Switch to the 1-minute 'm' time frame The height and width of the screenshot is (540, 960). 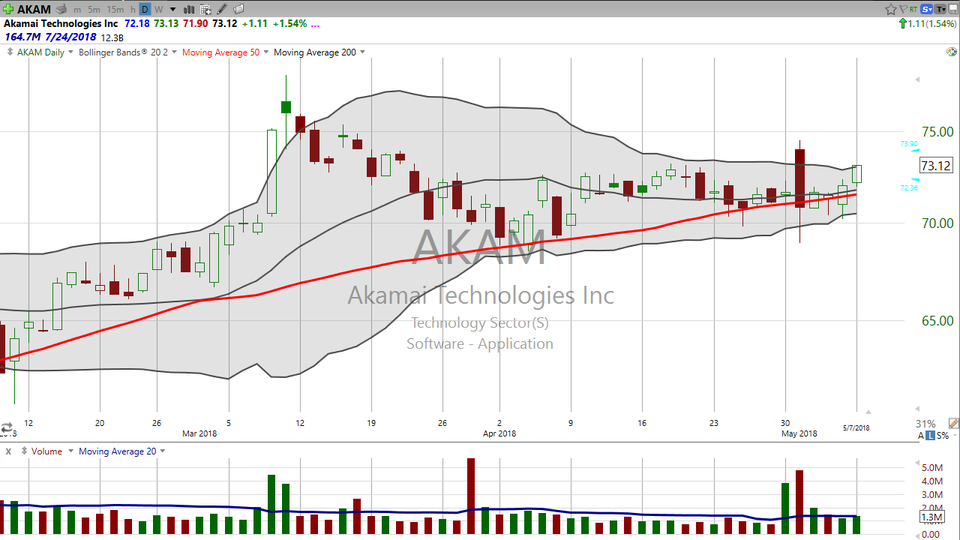[77, 10]
